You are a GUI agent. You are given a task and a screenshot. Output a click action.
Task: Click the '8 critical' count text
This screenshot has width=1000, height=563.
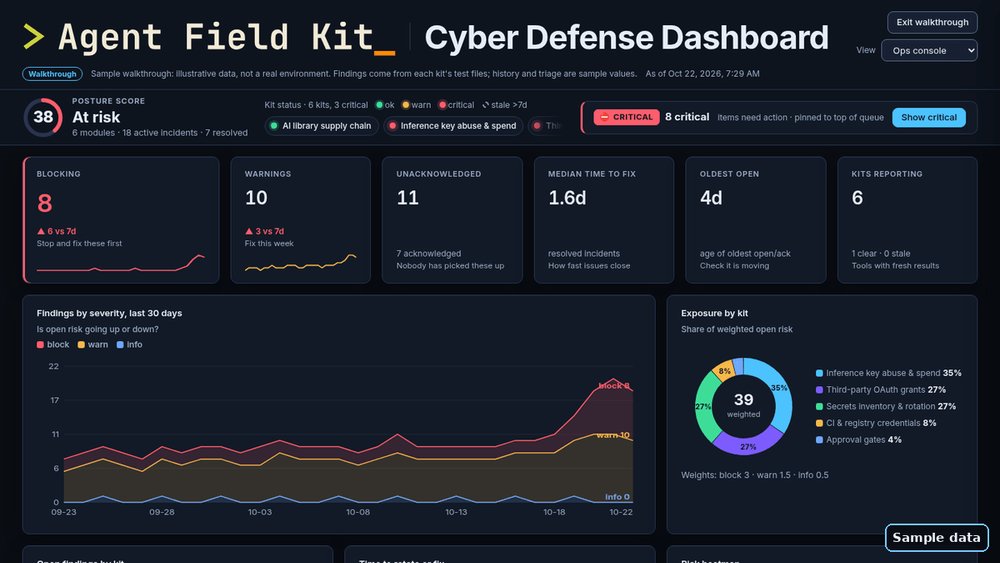point(687,117)
